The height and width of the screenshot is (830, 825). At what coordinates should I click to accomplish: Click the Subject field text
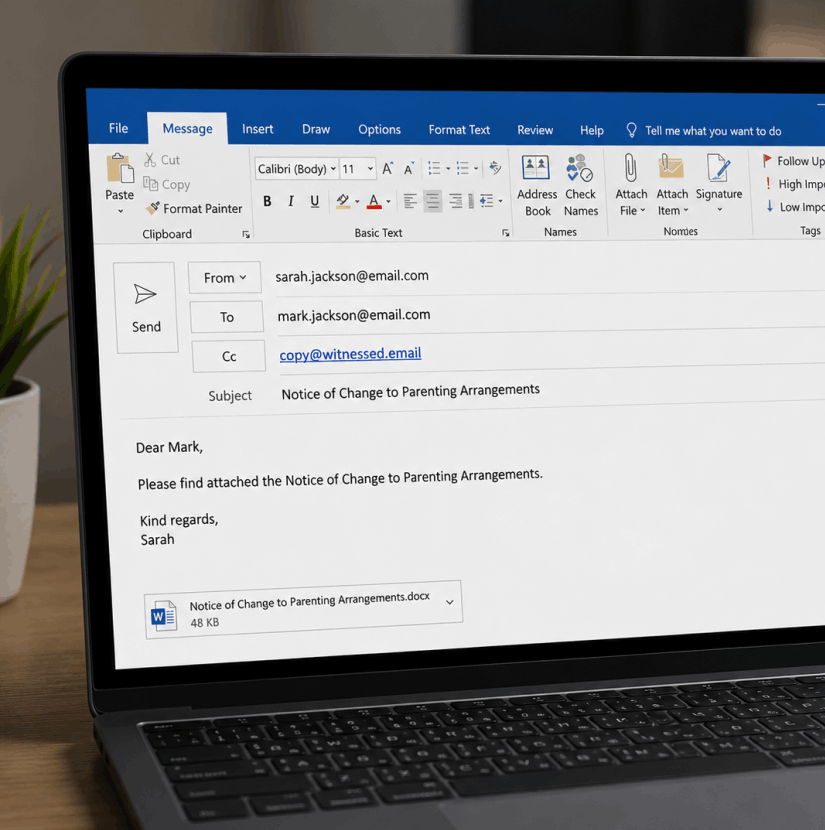[x=410, y=392]
